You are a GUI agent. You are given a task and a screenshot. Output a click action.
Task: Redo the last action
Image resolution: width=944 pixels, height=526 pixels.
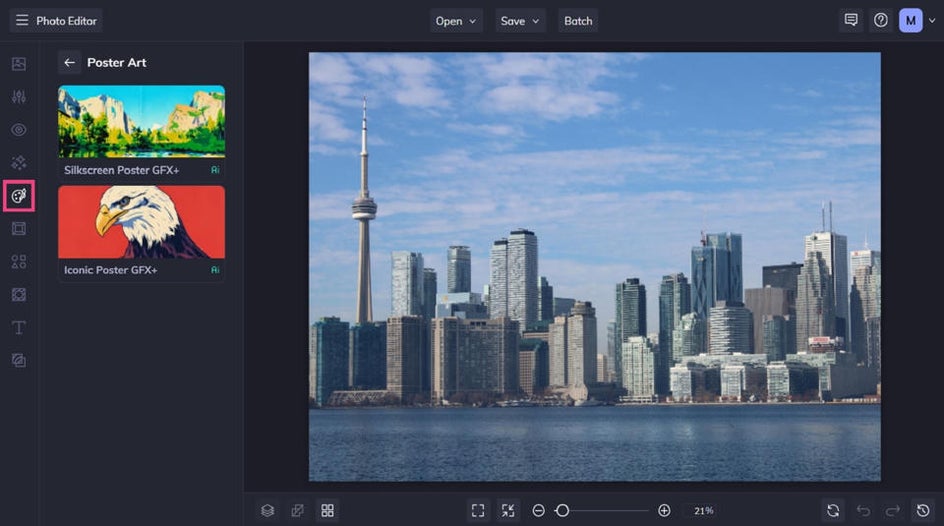[x=893, y=510]
